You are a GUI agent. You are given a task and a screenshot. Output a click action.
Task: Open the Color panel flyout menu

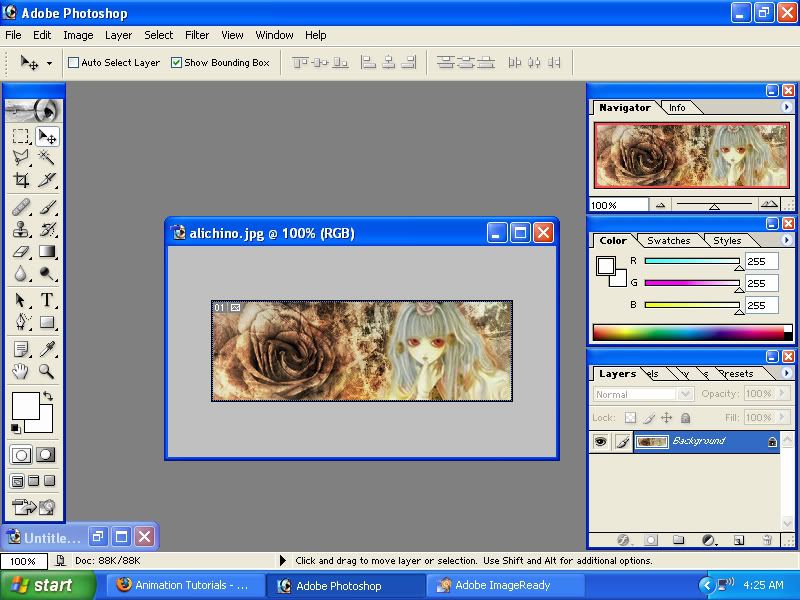tap(786, 240)
